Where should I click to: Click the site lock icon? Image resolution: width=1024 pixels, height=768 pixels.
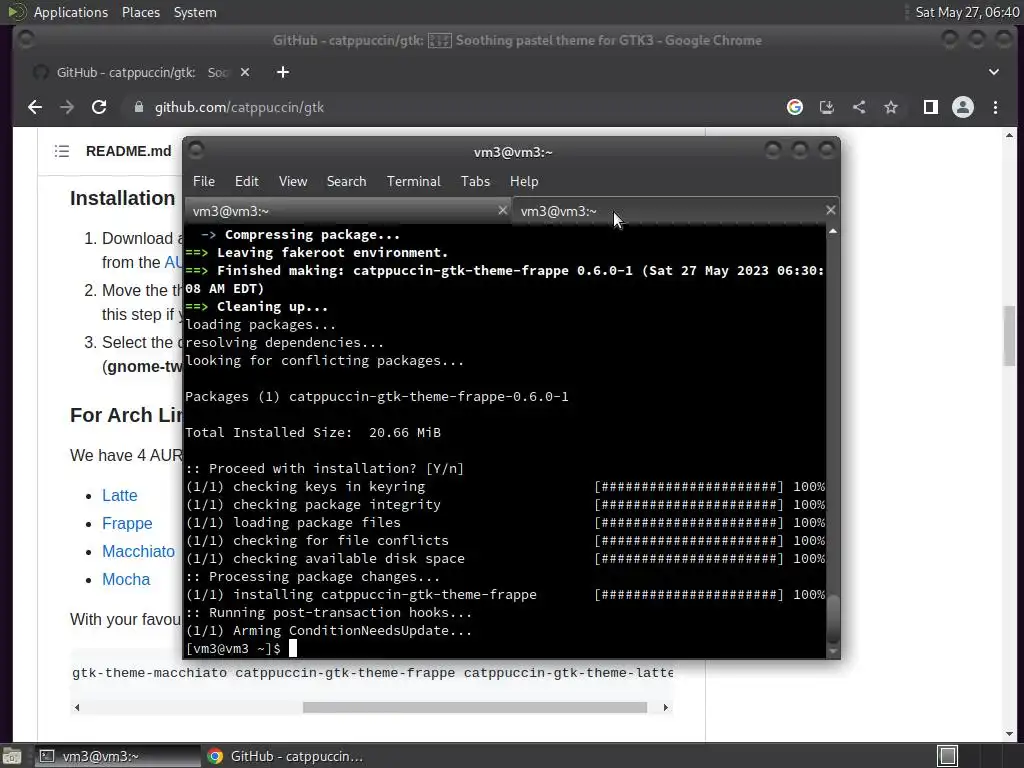(x=138, y=107)
